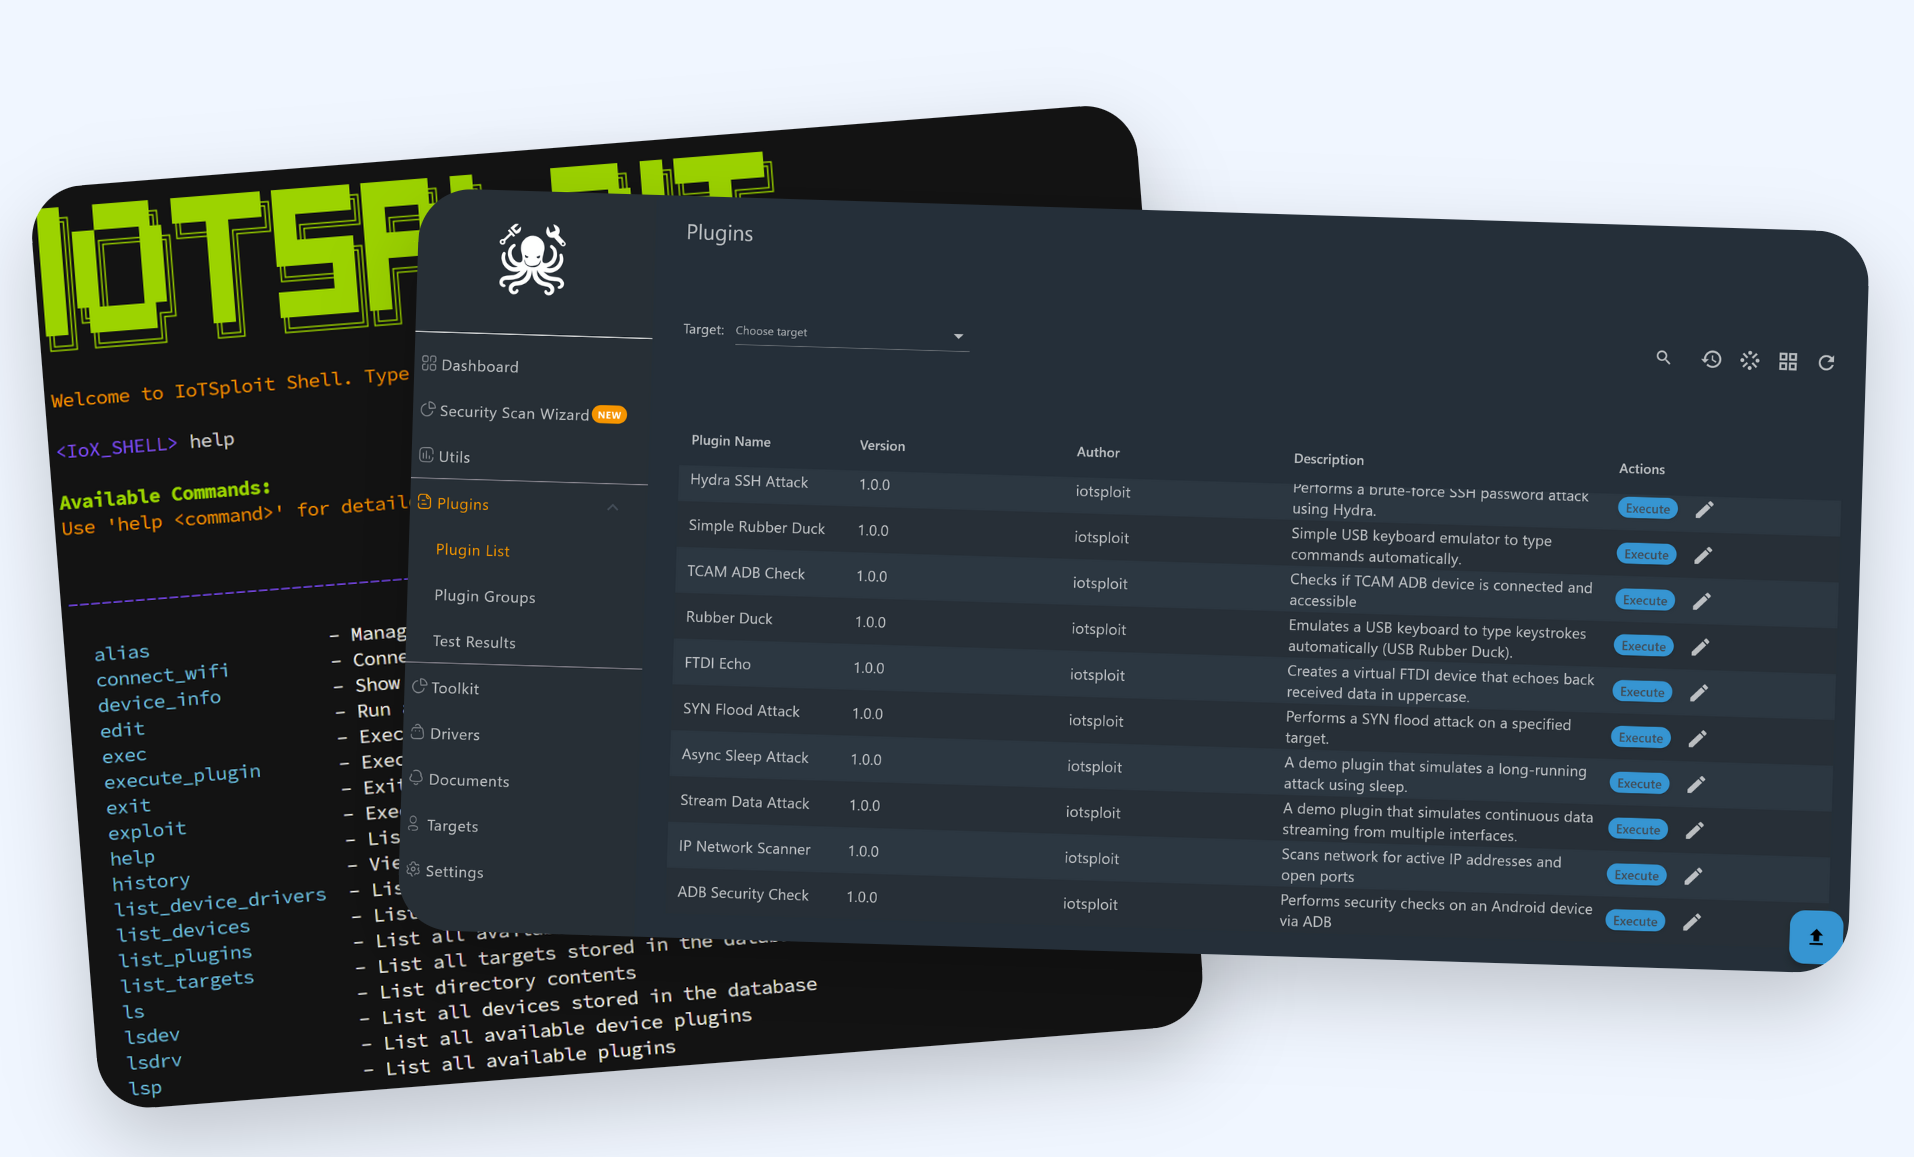Click the Author column header

(x=1098, y=452)
